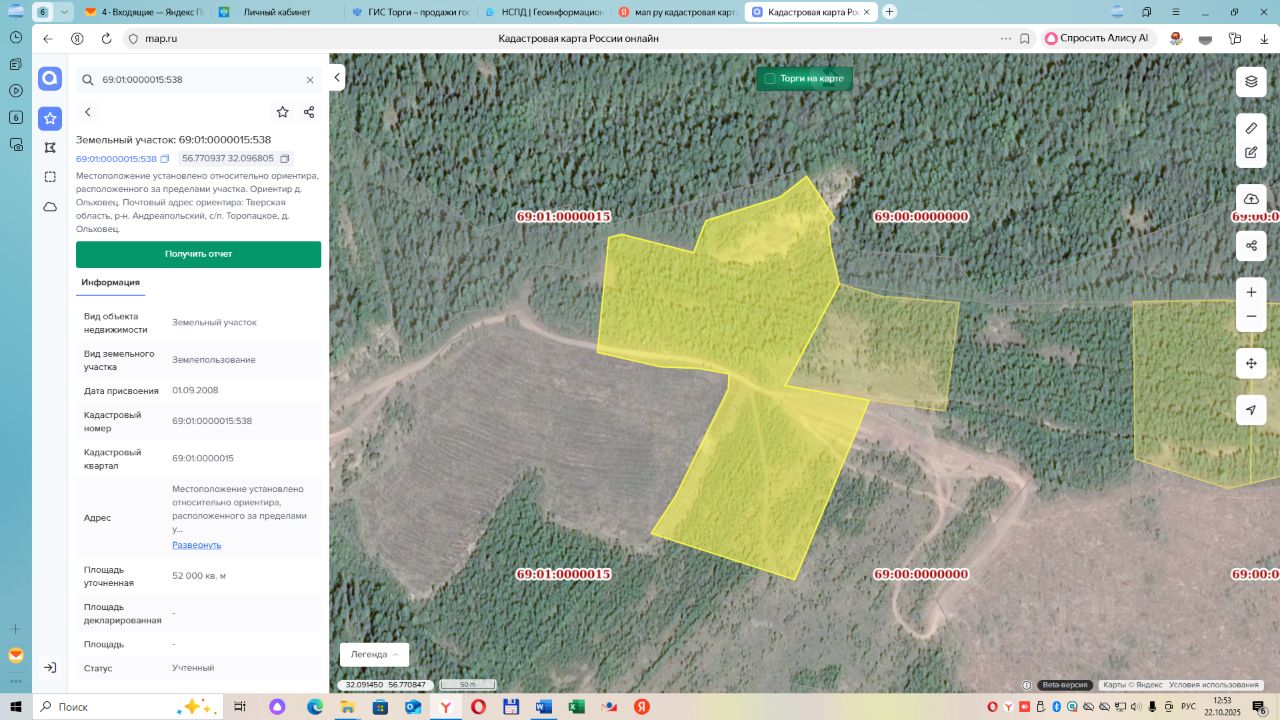Open browser downloads
The width and height of the screenshot is (1280, 720).
point(1264,38)
